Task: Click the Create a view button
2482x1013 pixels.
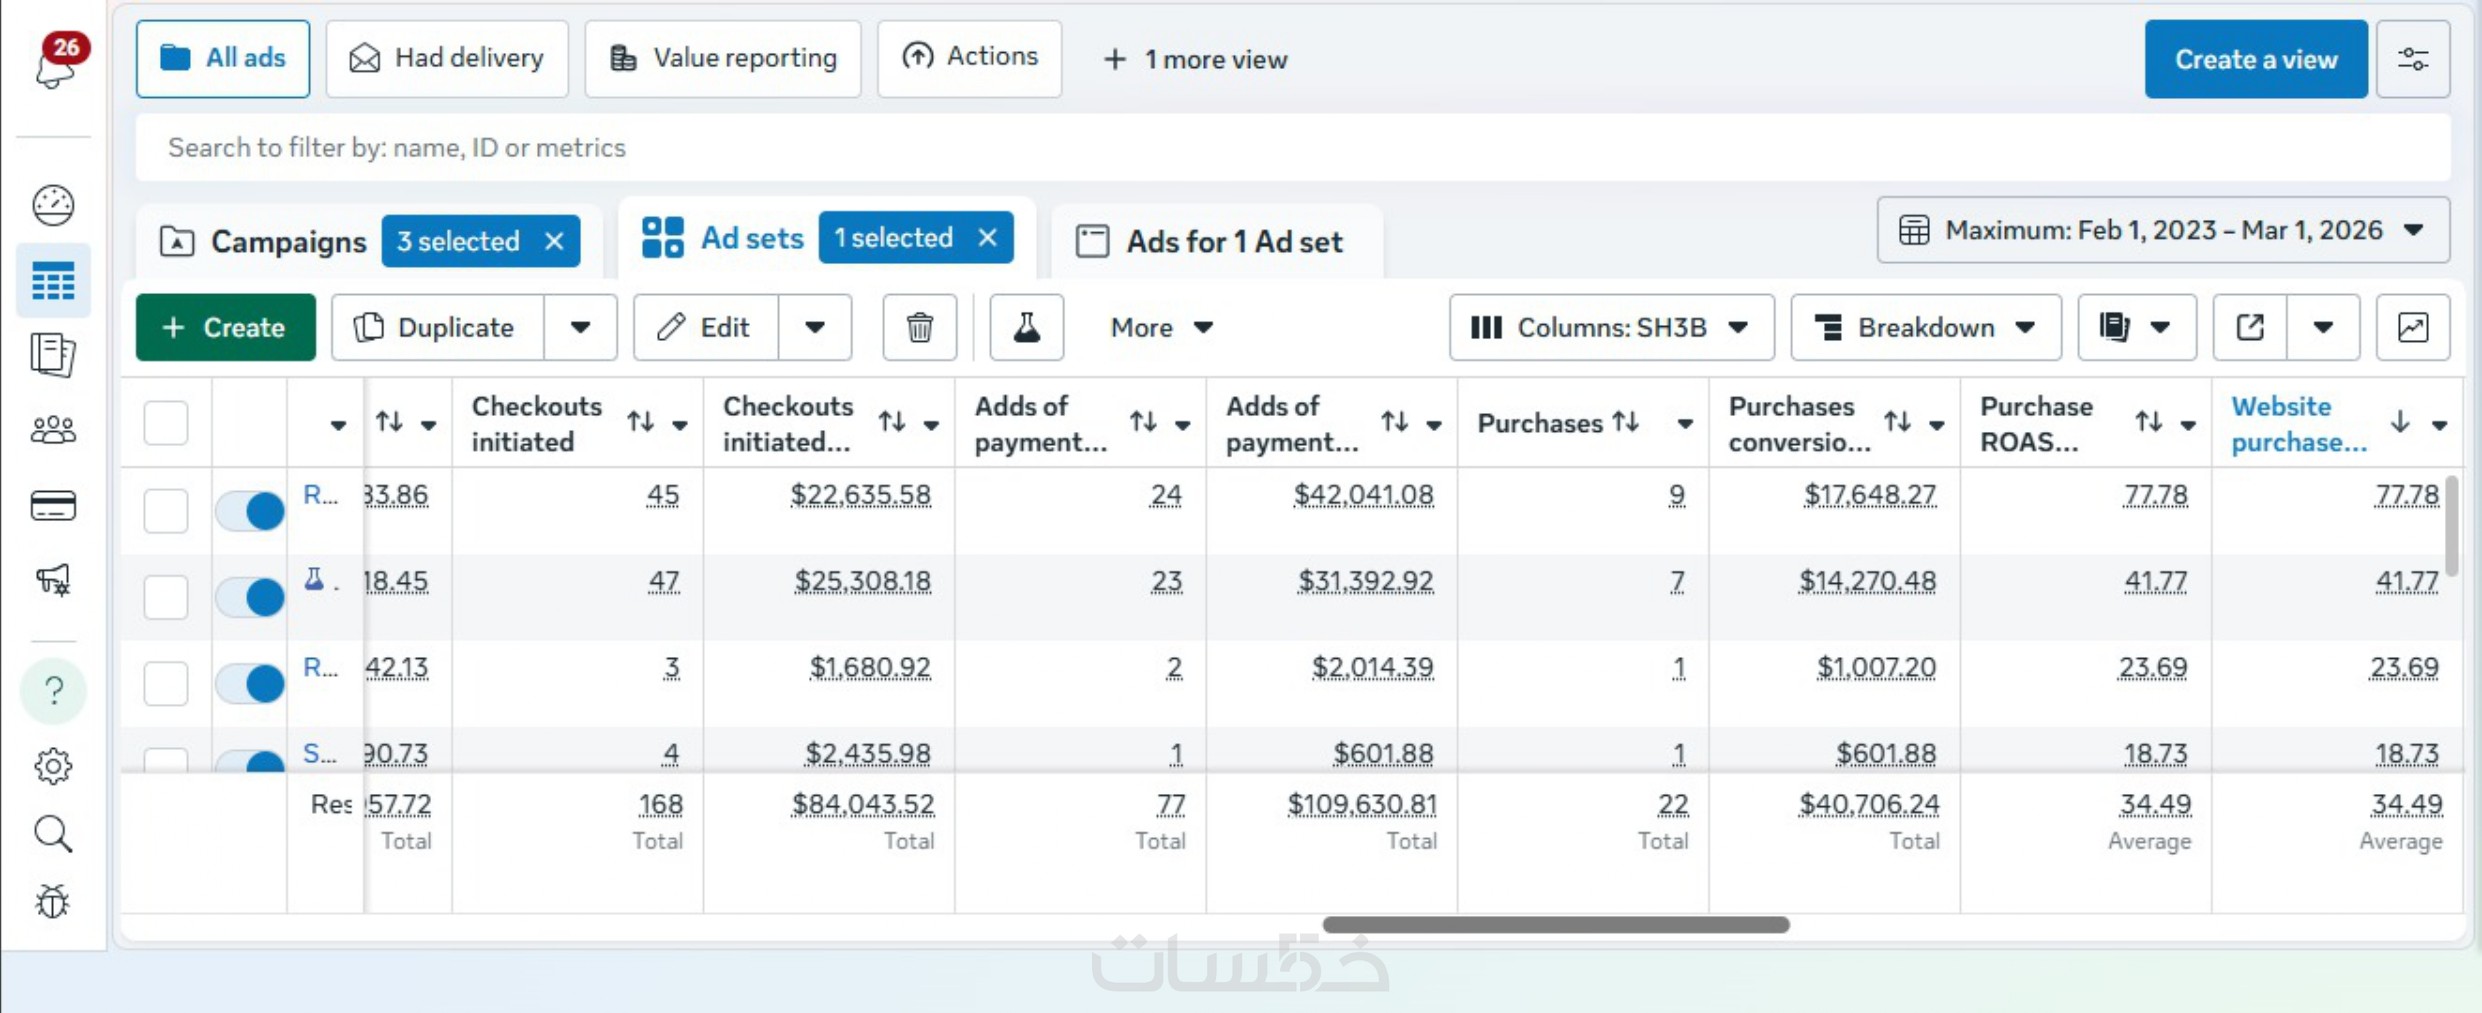Action: coord(2255,59)
